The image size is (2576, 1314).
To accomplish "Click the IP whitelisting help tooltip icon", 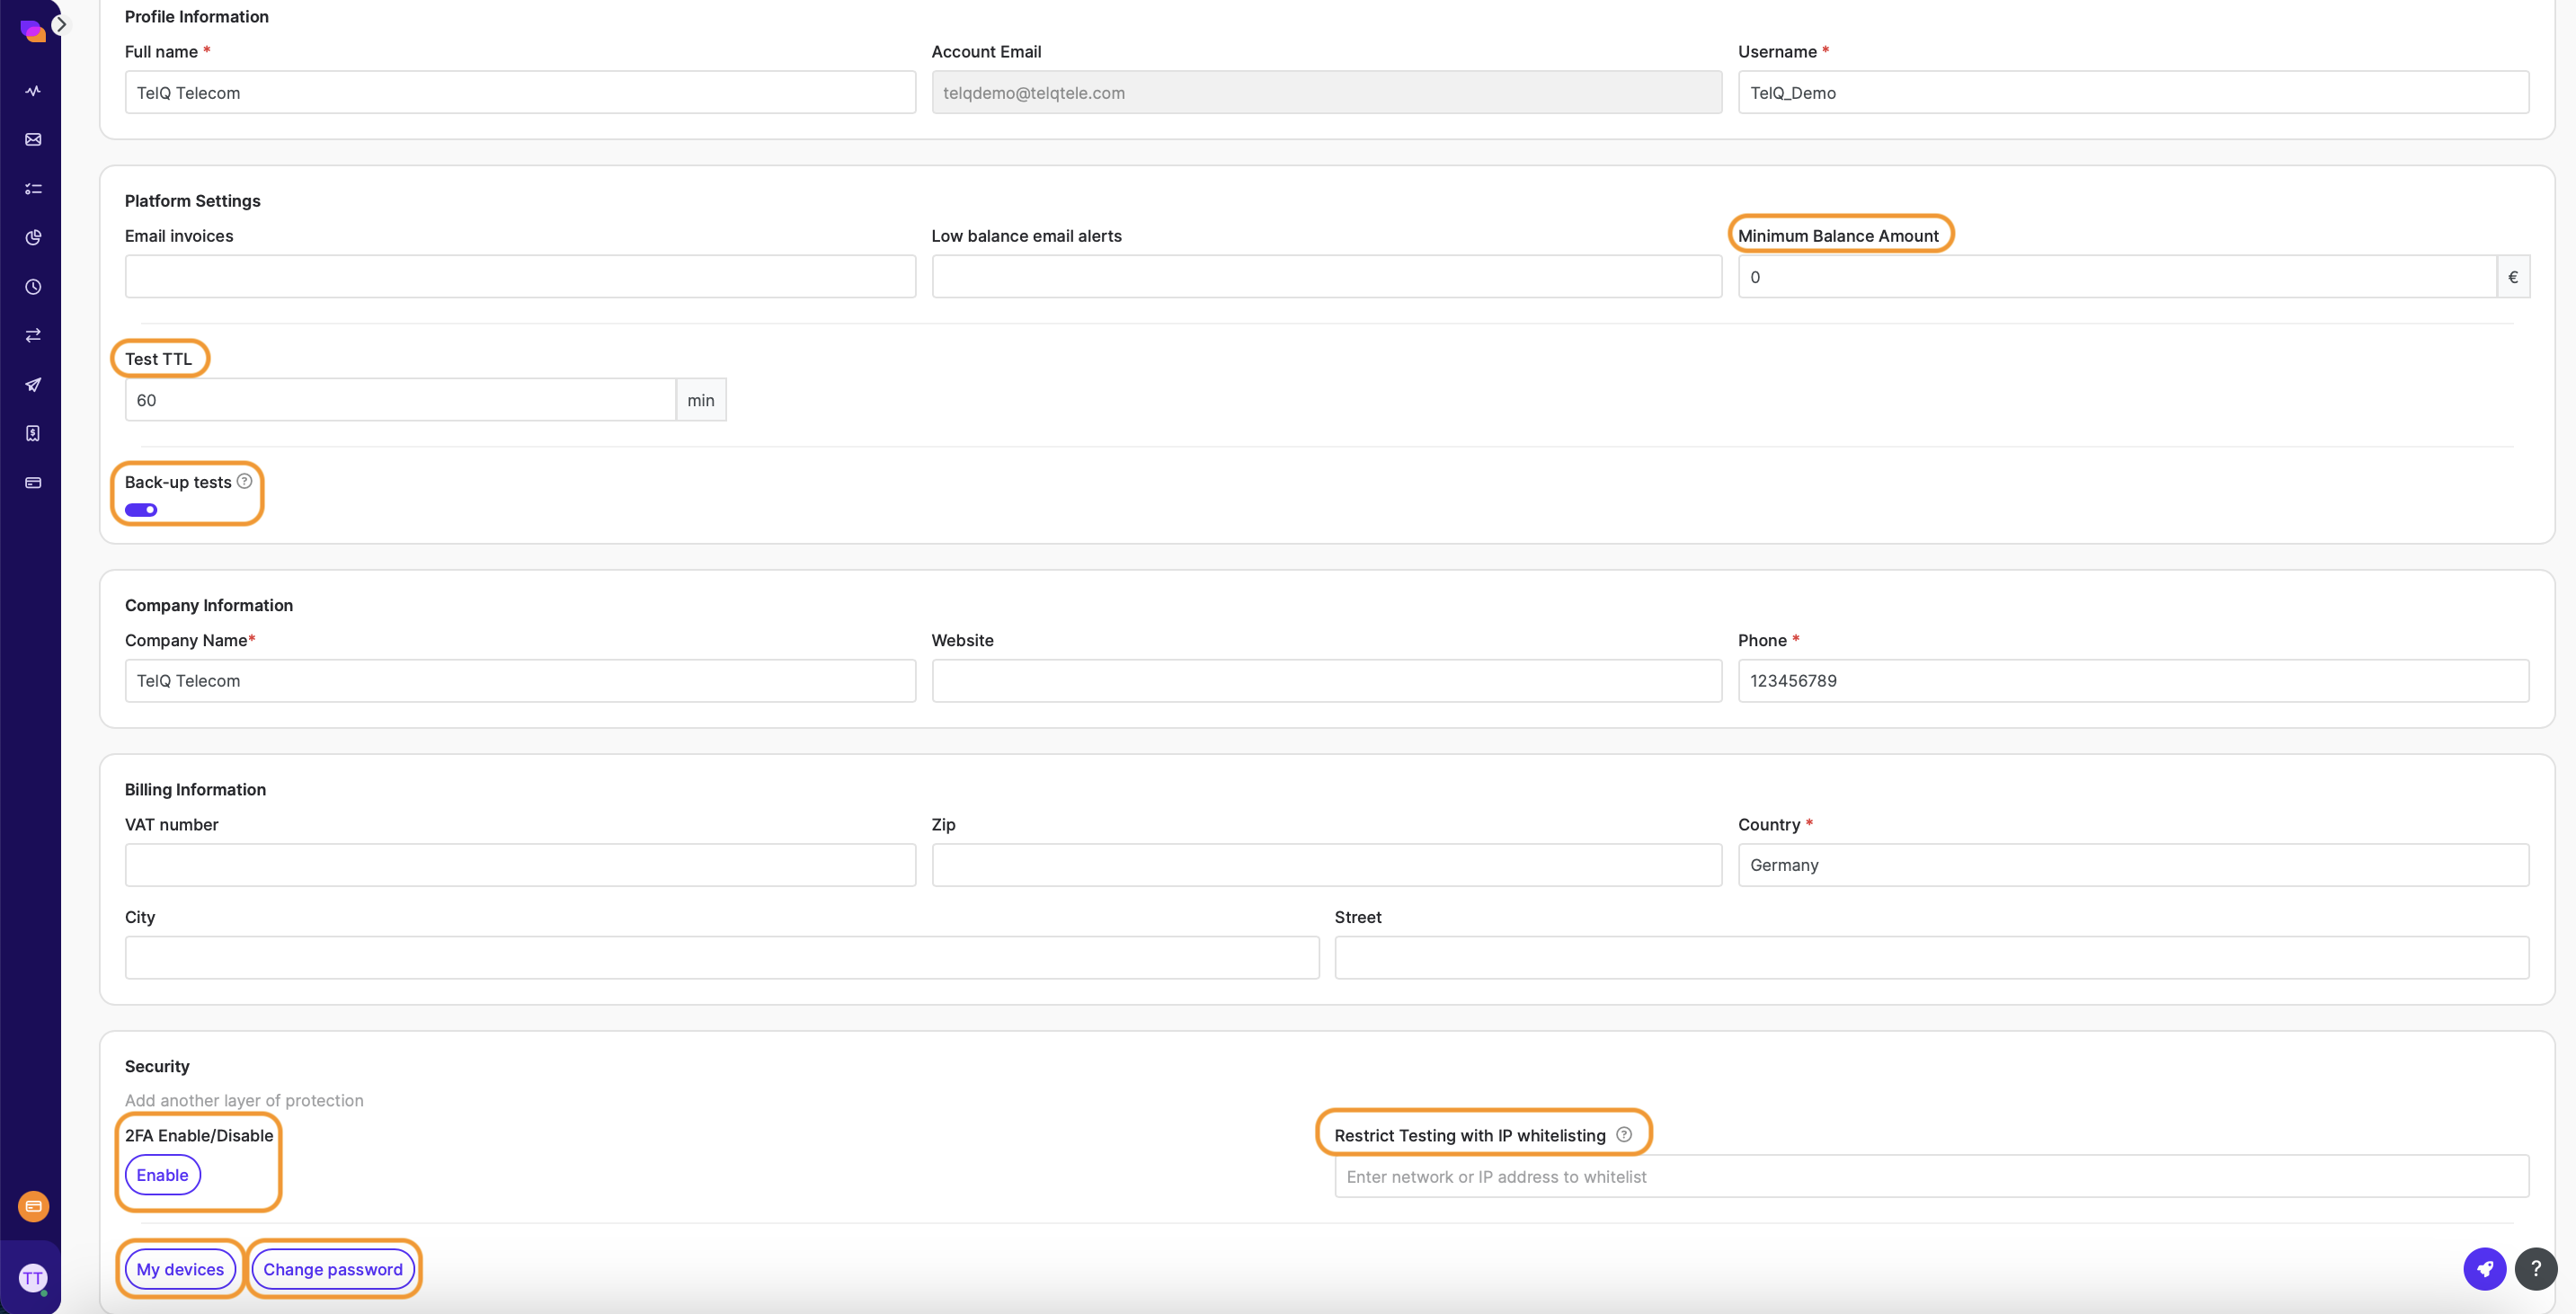I will point(1624,1135).
